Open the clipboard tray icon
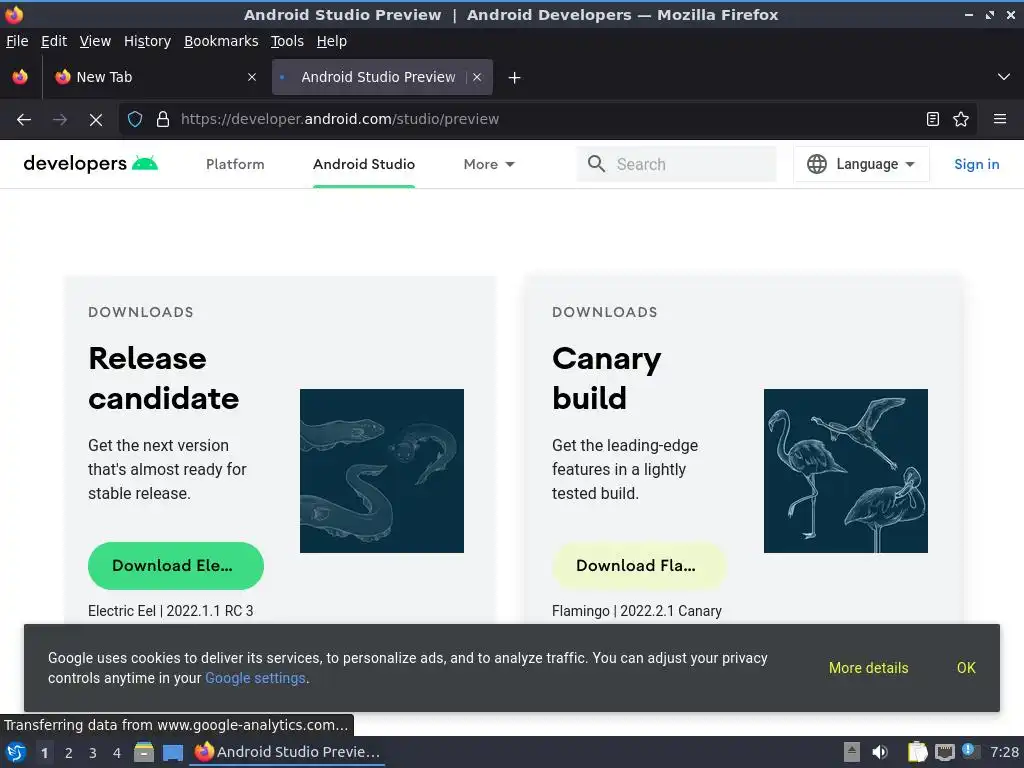 (918, 752)
